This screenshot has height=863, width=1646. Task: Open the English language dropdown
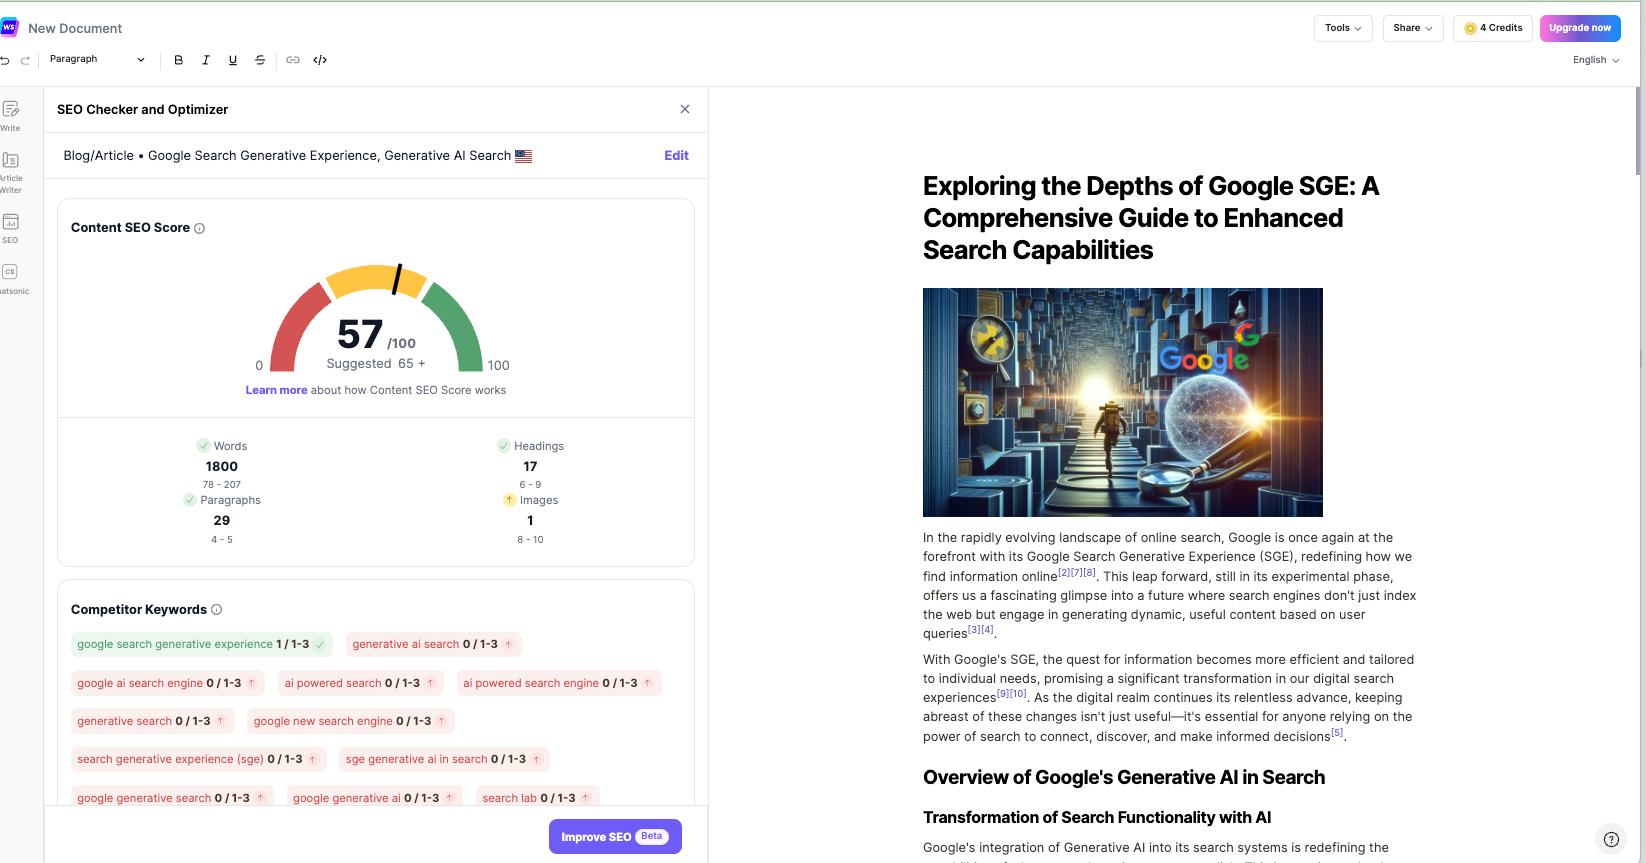[x=1595, y=60]
